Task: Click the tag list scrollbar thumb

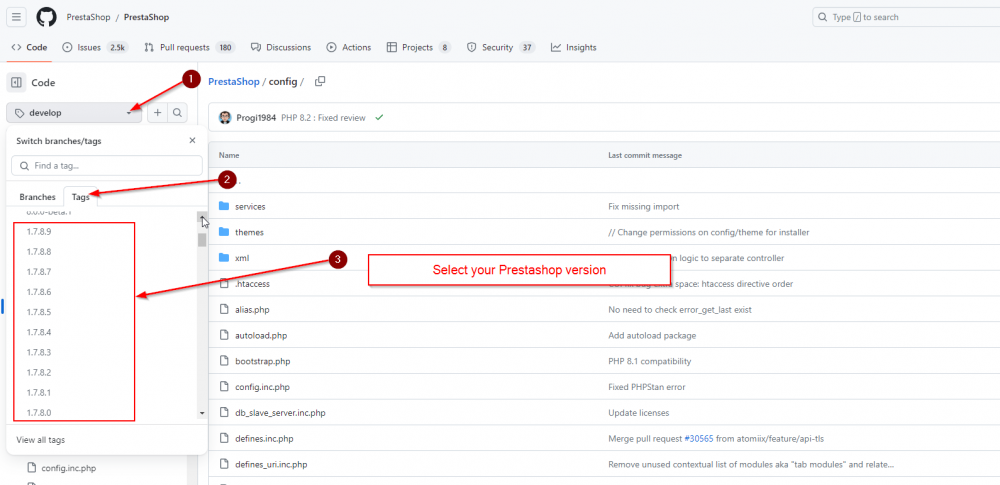Action: [x=202, y=240]
